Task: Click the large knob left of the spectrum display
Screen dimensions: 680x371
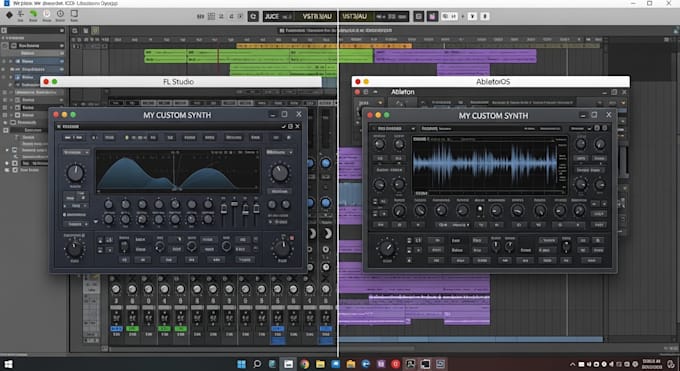Action: click(75, 173)
